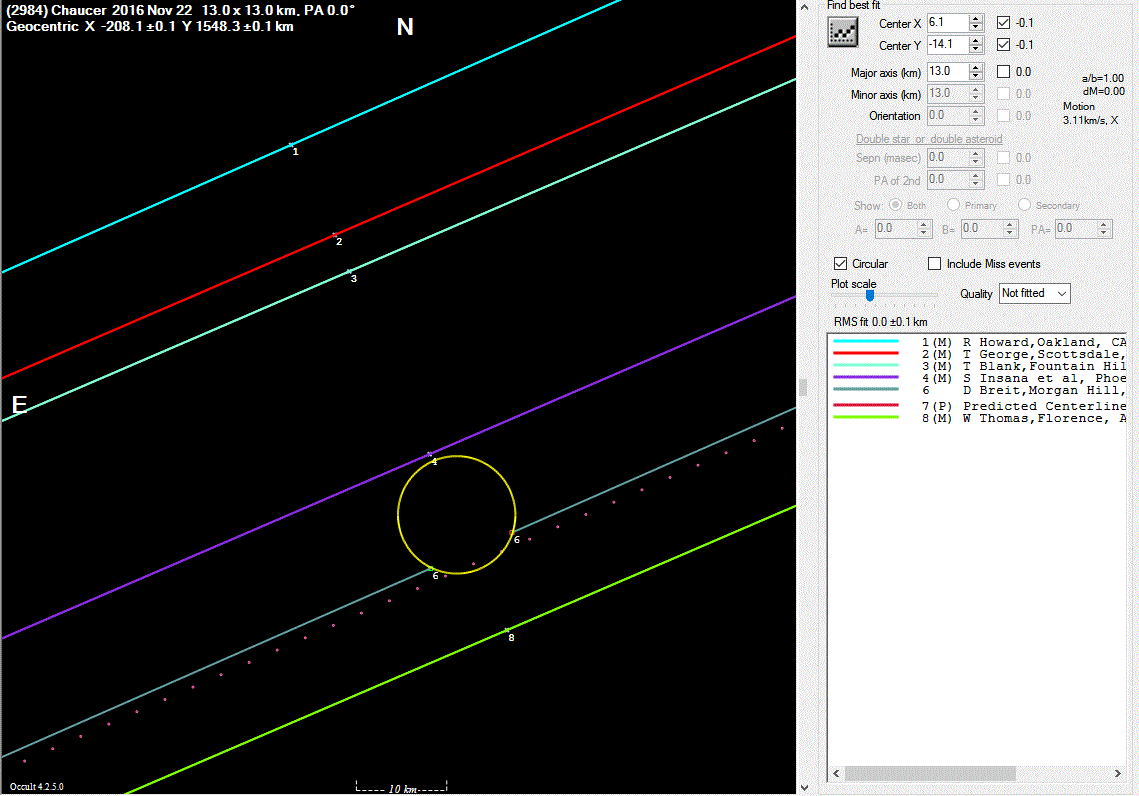Toggle the PA of 2nd fit checkbox
Viewport: 1139px width, 796px height.
click(1003, 179)
